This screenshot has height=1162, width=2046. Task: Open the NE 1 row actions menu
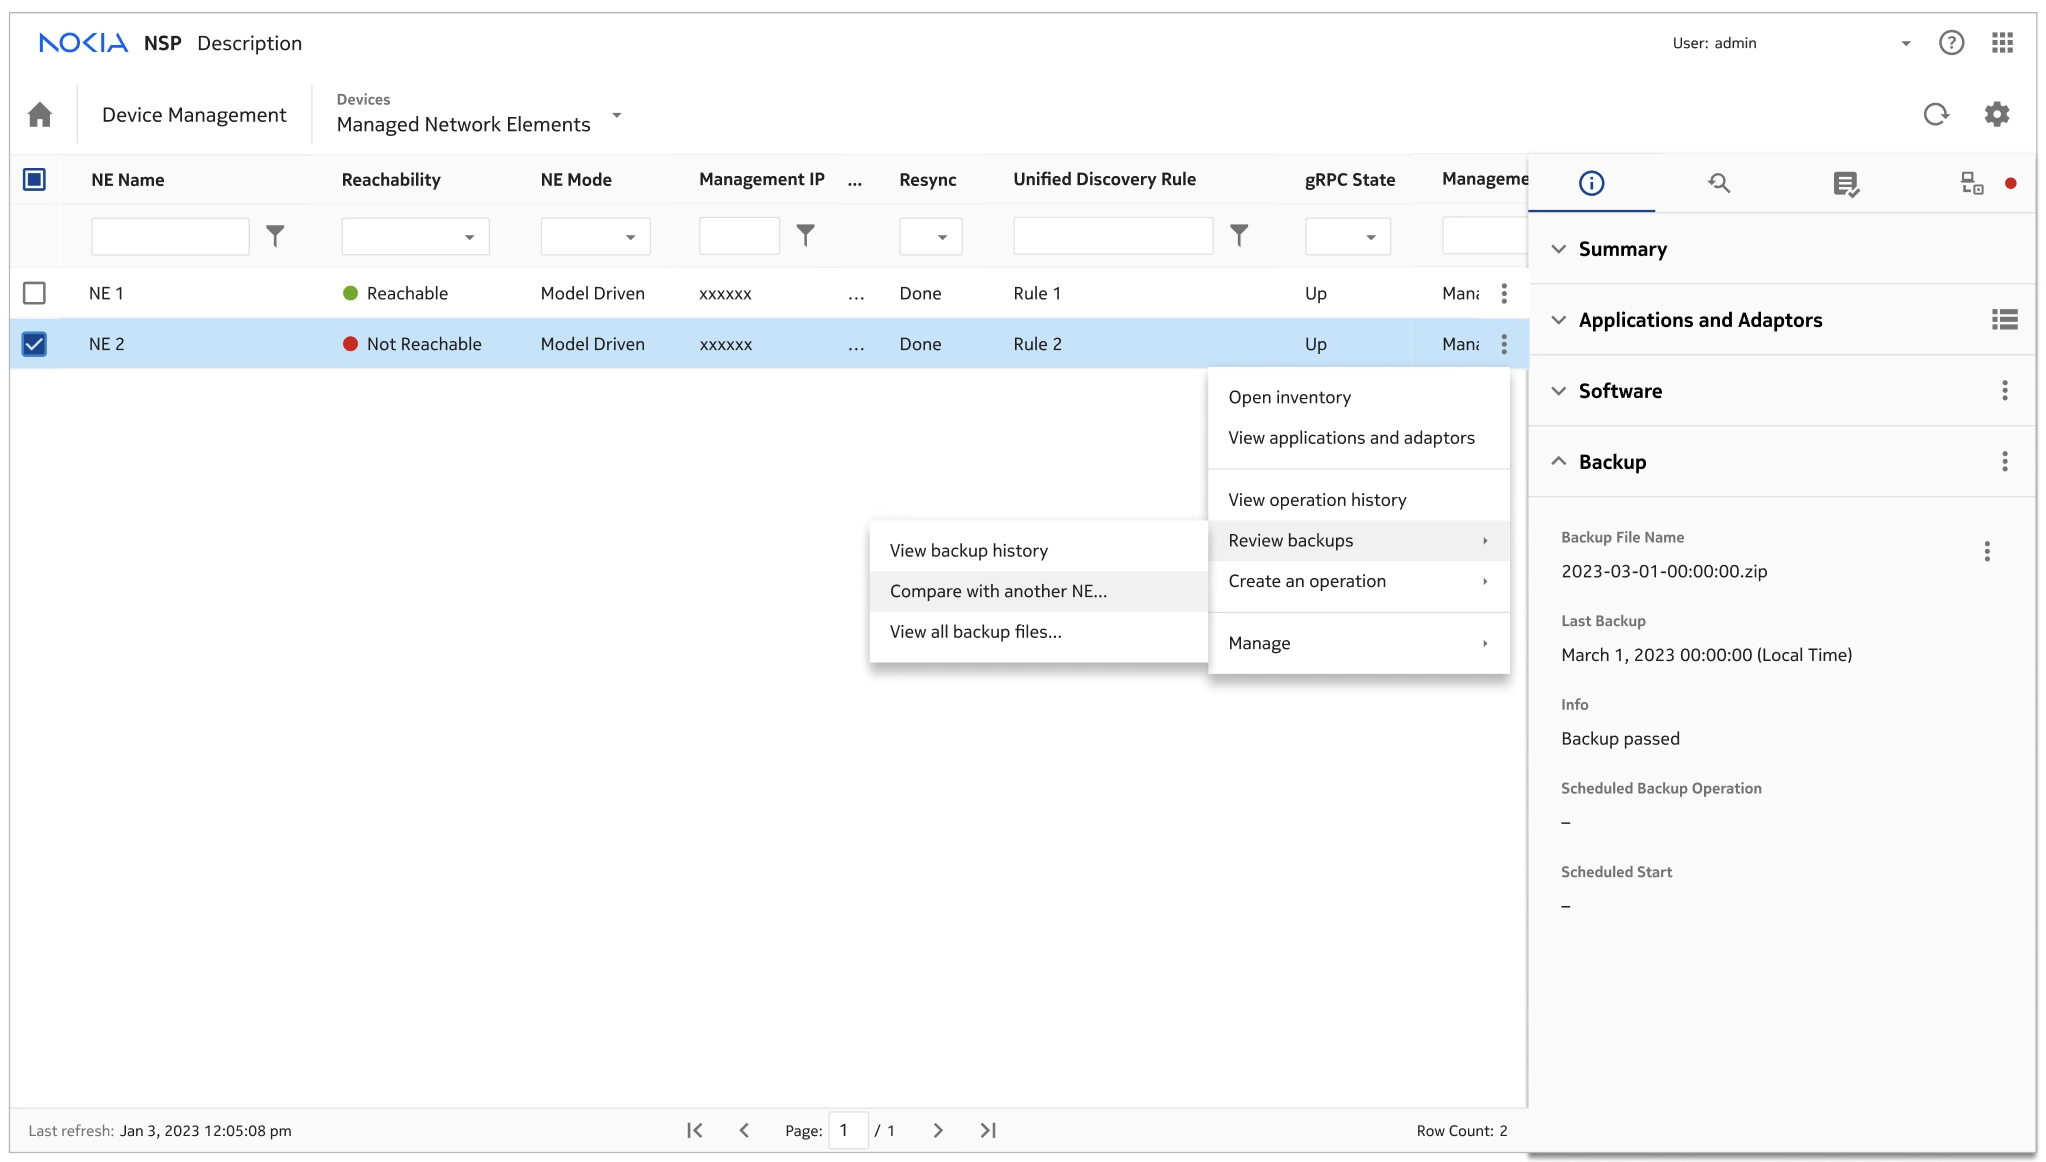pos(1504,293)
